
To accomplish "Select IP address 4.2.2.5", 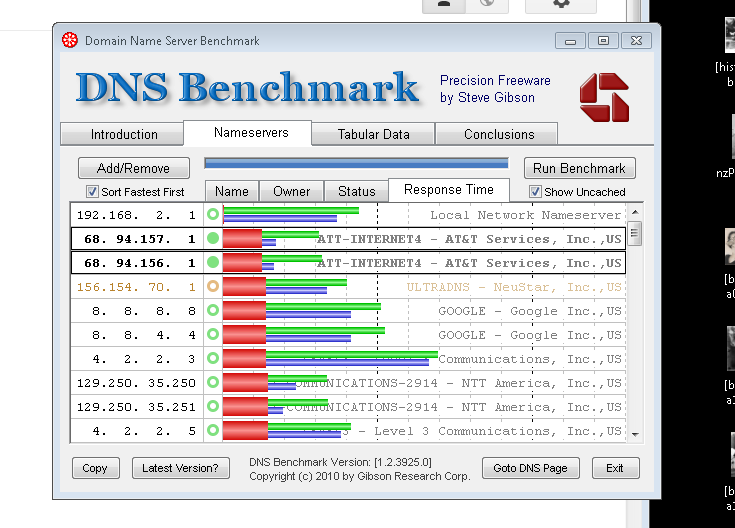I will [x=143, y=431].
